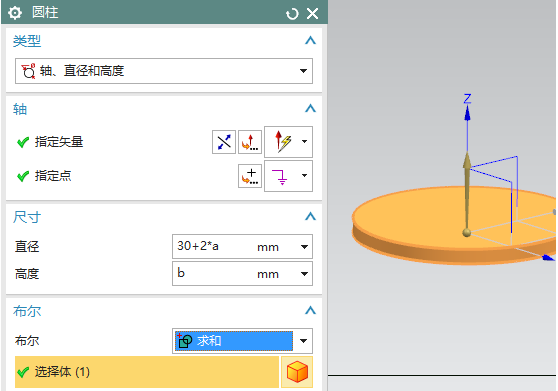The height and width of the screenshot is (391, 558).
Task: Open the 求和 boolean dropdown
Action: (242, 341)
